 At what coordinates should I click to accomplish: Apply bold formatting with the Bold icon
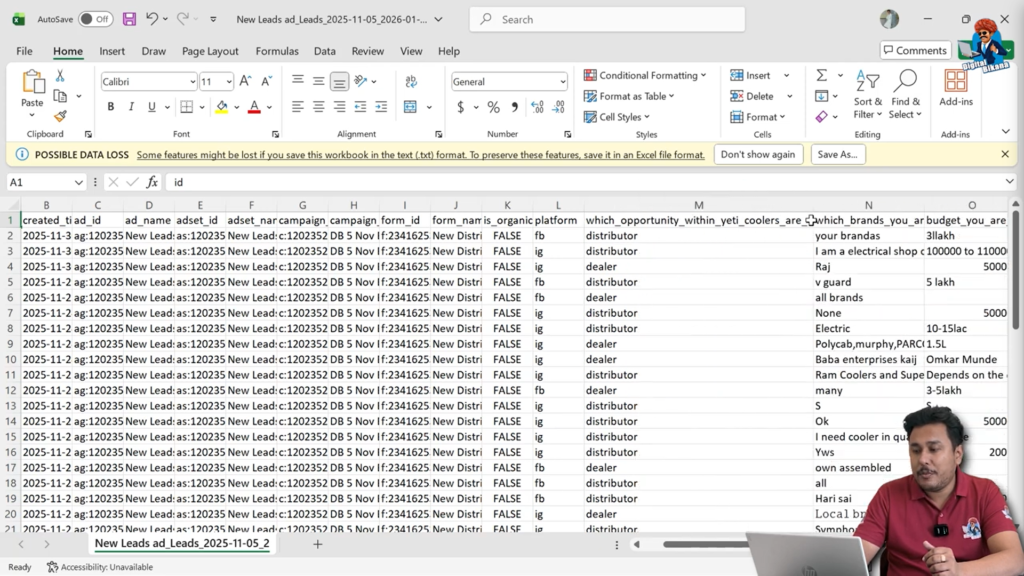click(x=111, y=106)
